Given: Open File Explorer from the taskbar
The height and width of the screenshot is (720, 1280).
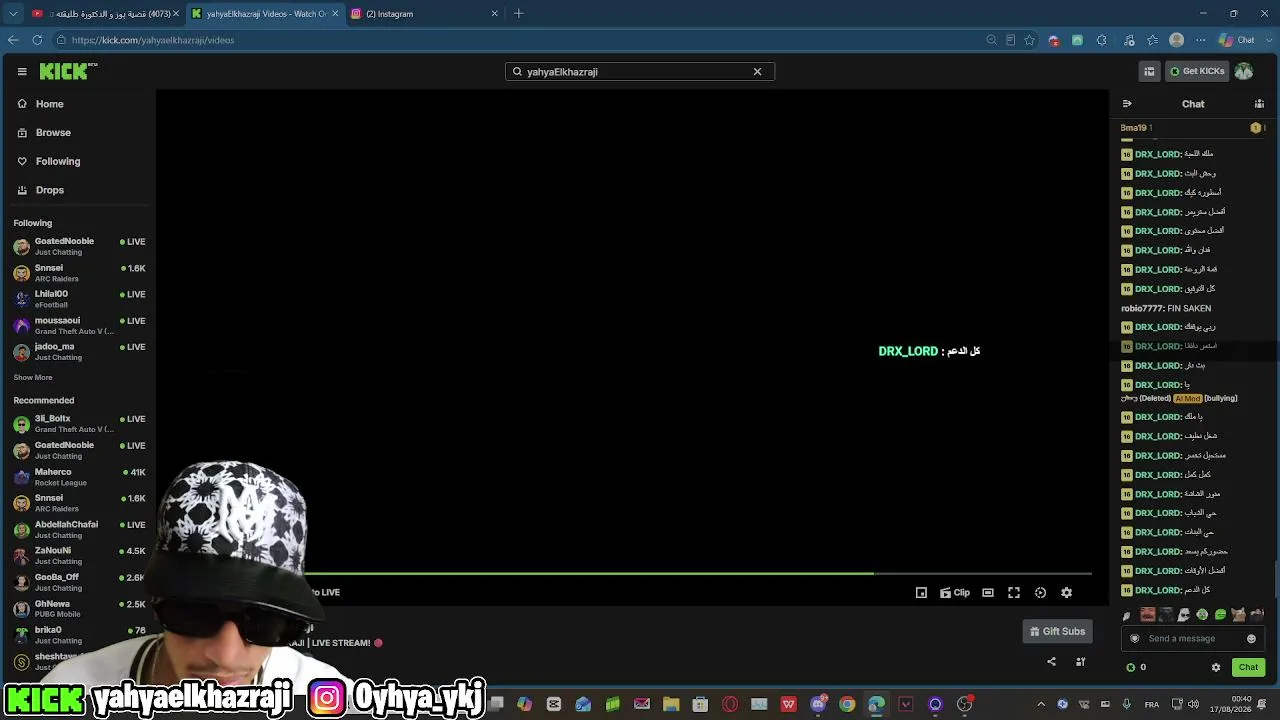Looking at the screenshot, I should (671, 704).
